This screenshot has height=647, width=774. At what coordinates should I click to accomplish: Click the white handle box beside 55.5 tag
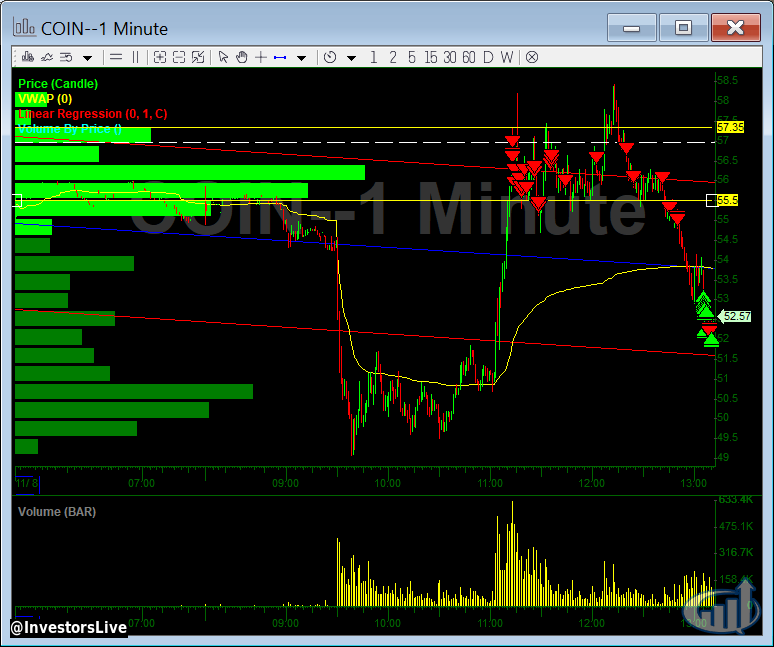(712, 200)
